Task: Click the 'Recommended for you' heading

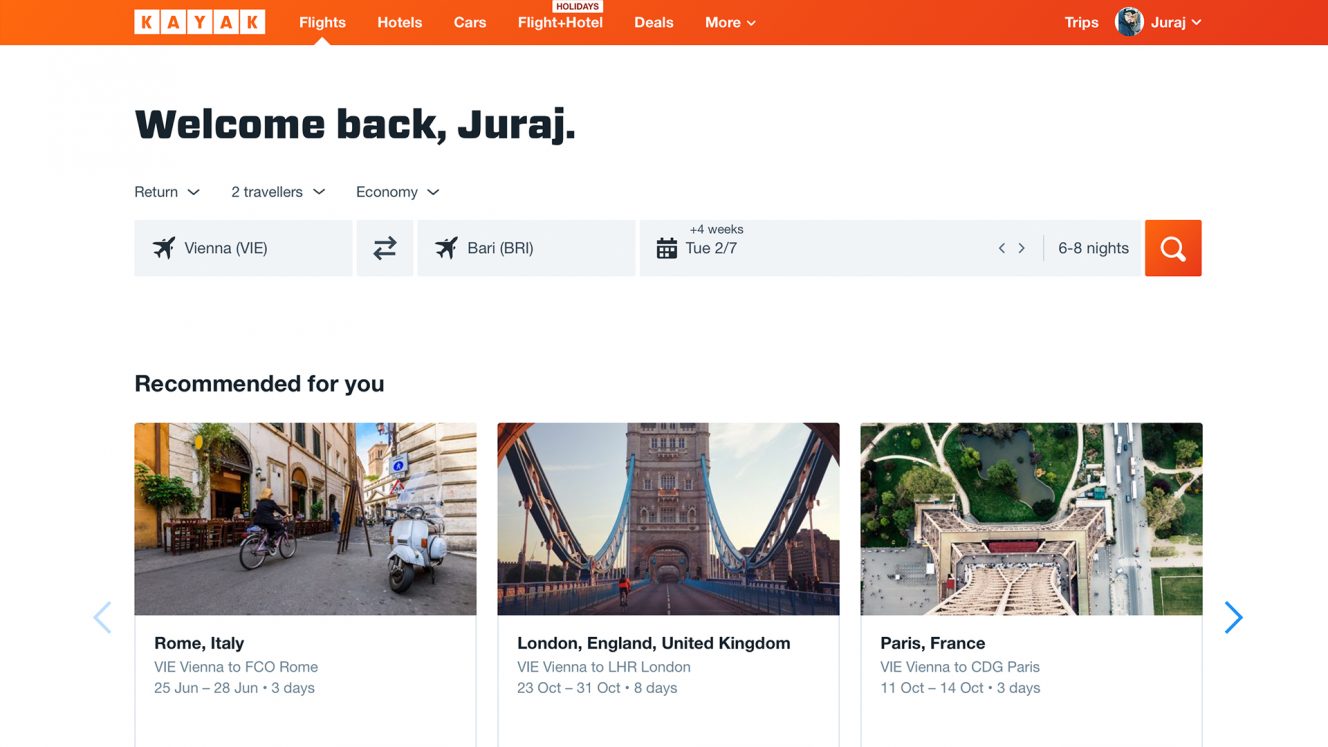Action: coord(259,384)
